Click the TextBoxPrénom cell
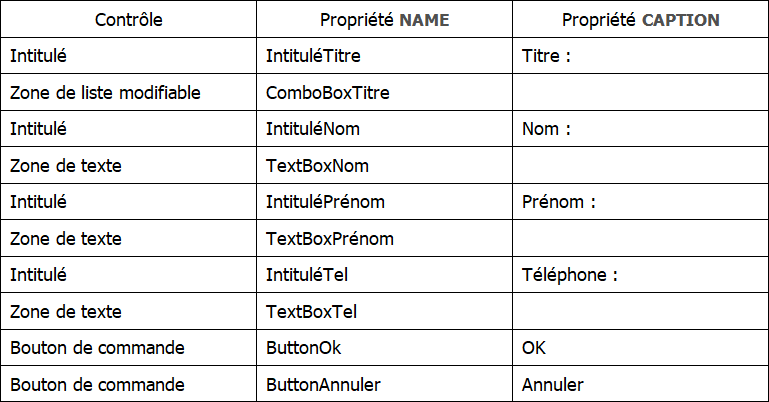 pyautogui.click(x=330, y=239)
